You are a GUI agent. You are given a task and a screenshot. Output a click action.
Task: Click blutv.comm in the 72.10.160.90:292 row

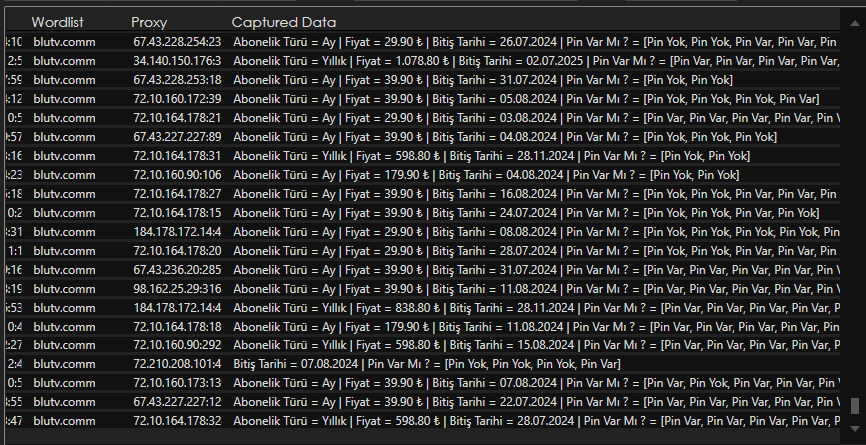tap(64, 345)
